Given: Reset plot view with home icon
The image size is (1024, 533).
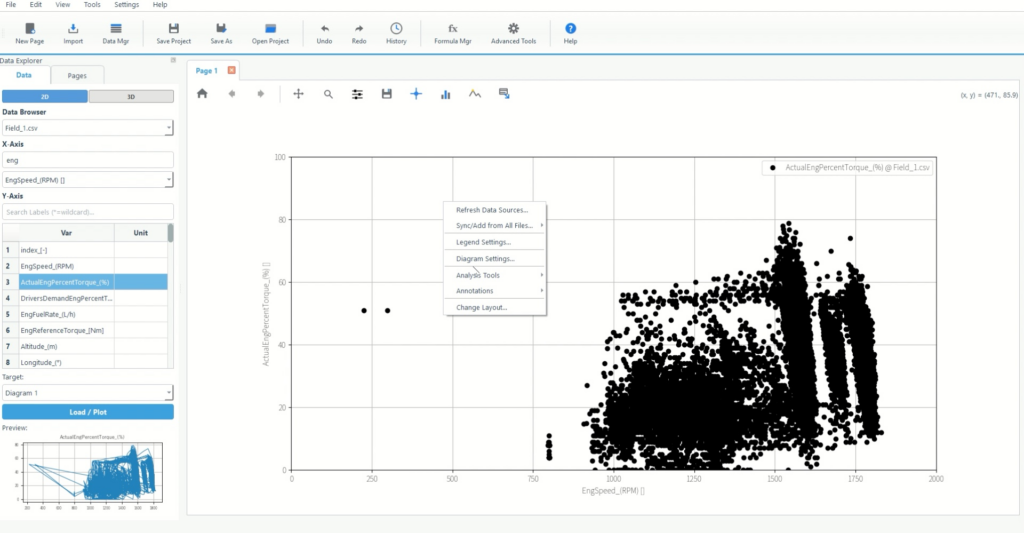Looking at the screenshot, I should pyautogui.click(x=202, y=93).
